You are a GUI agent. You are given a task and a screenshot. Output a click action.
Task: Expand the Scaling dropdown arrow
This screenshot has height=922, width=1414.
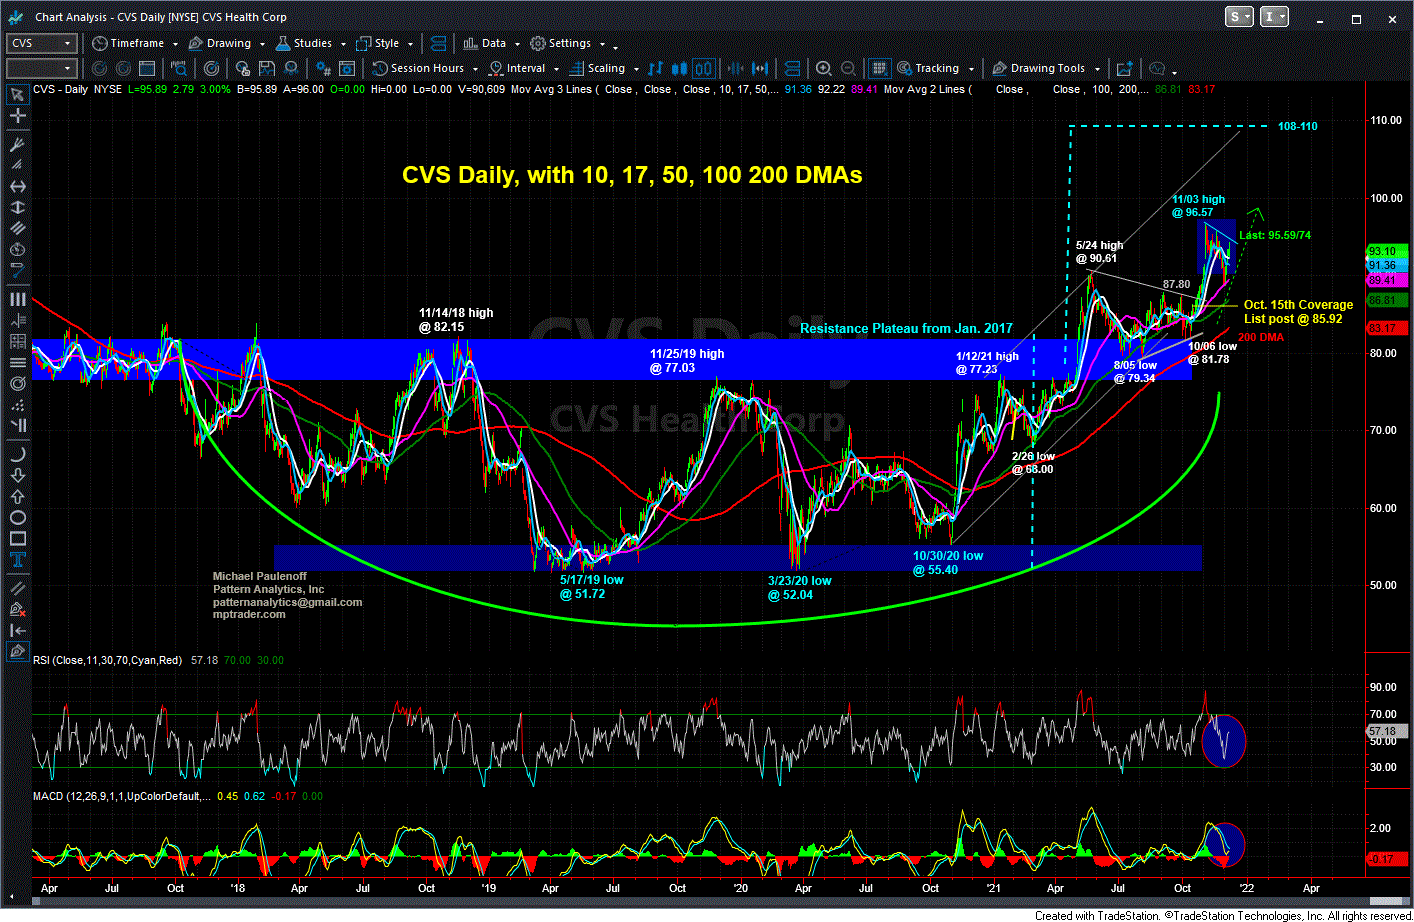636,69
